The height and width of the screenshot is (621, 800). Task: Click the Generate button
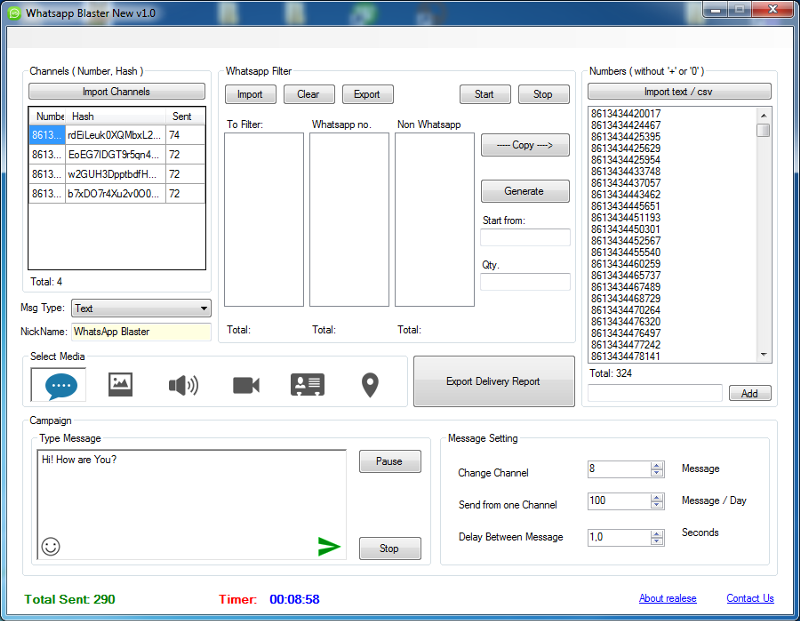click(x=525, y=191)
